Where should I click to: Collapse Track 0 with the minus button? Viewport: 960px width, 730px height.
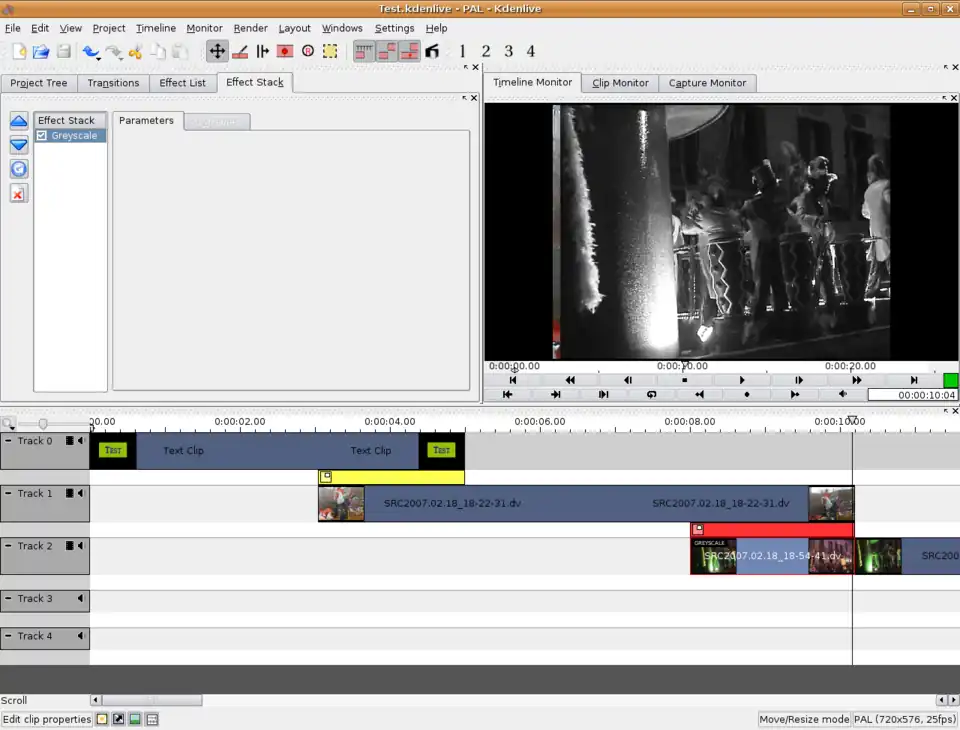click(9, 441)
